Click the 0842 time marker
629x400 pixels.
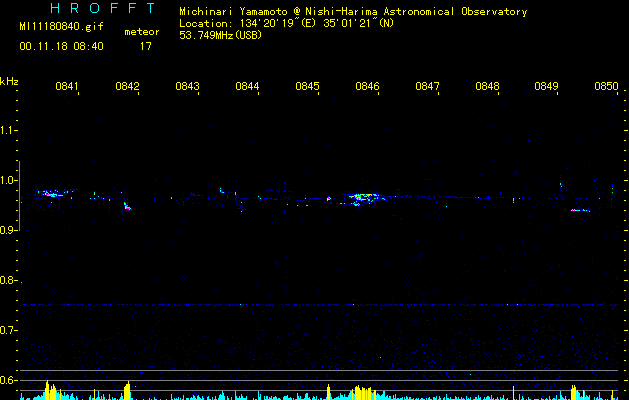[x=127, y=86]
